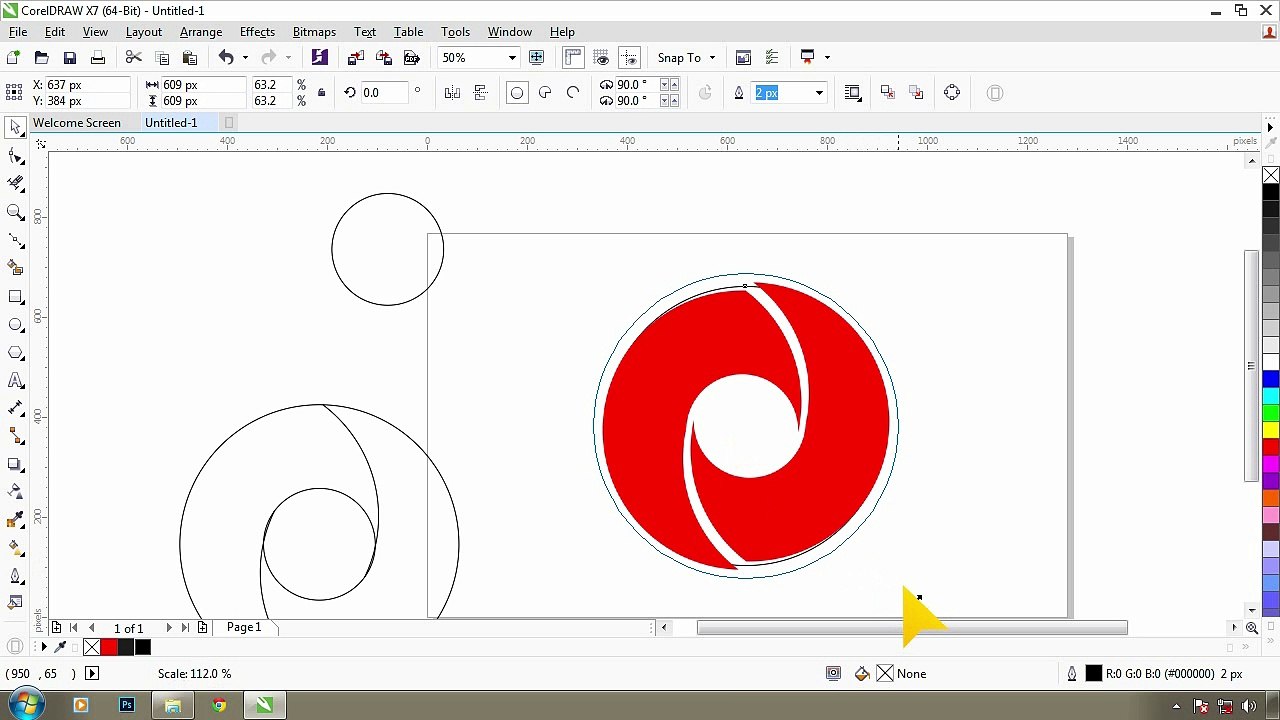Click the red swatch in the document palette
Viewport: 1280px width, 720px height.
point(109,647)
